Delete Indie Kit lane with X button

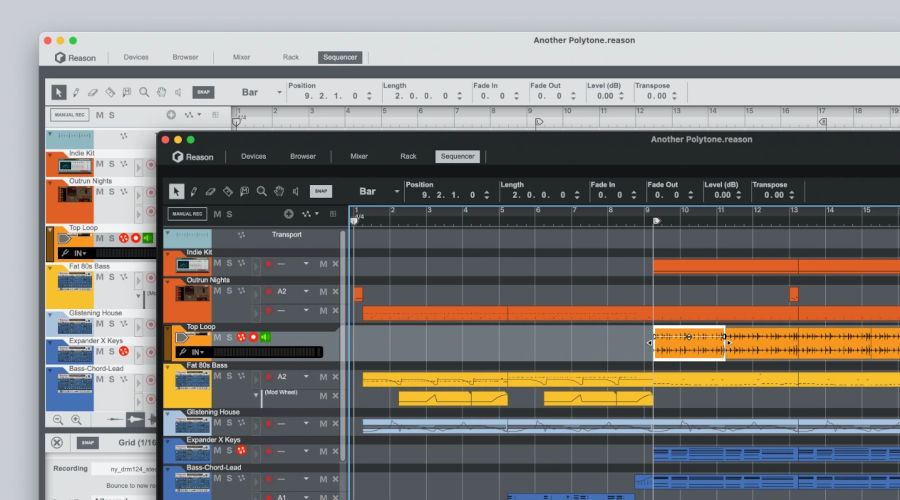click(x=335, y=263)
